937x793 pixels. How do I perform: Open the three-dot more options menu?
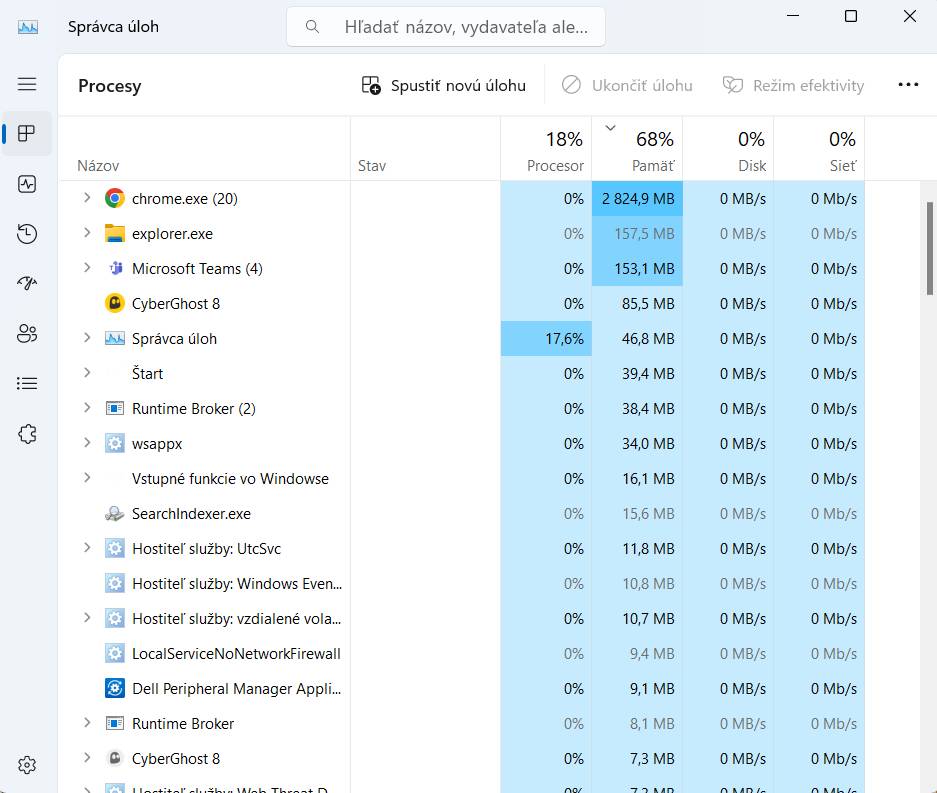(908, 85)
